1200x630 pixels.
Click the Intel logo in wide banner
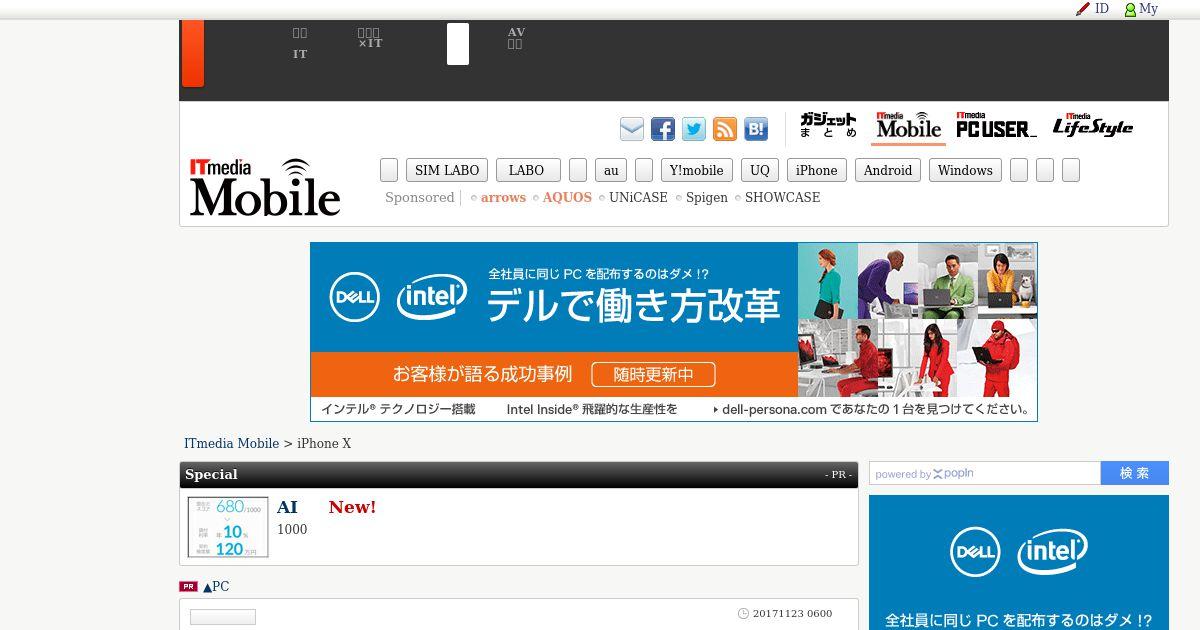pos(432,297)
